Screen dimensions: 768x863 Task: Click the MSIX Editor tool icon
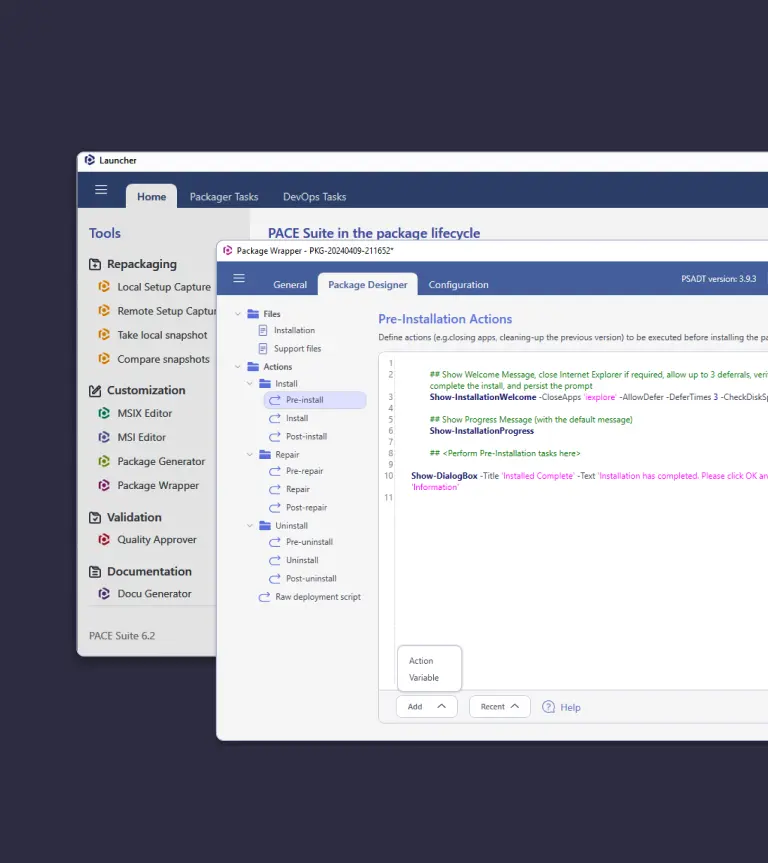[x=103, y=413]
